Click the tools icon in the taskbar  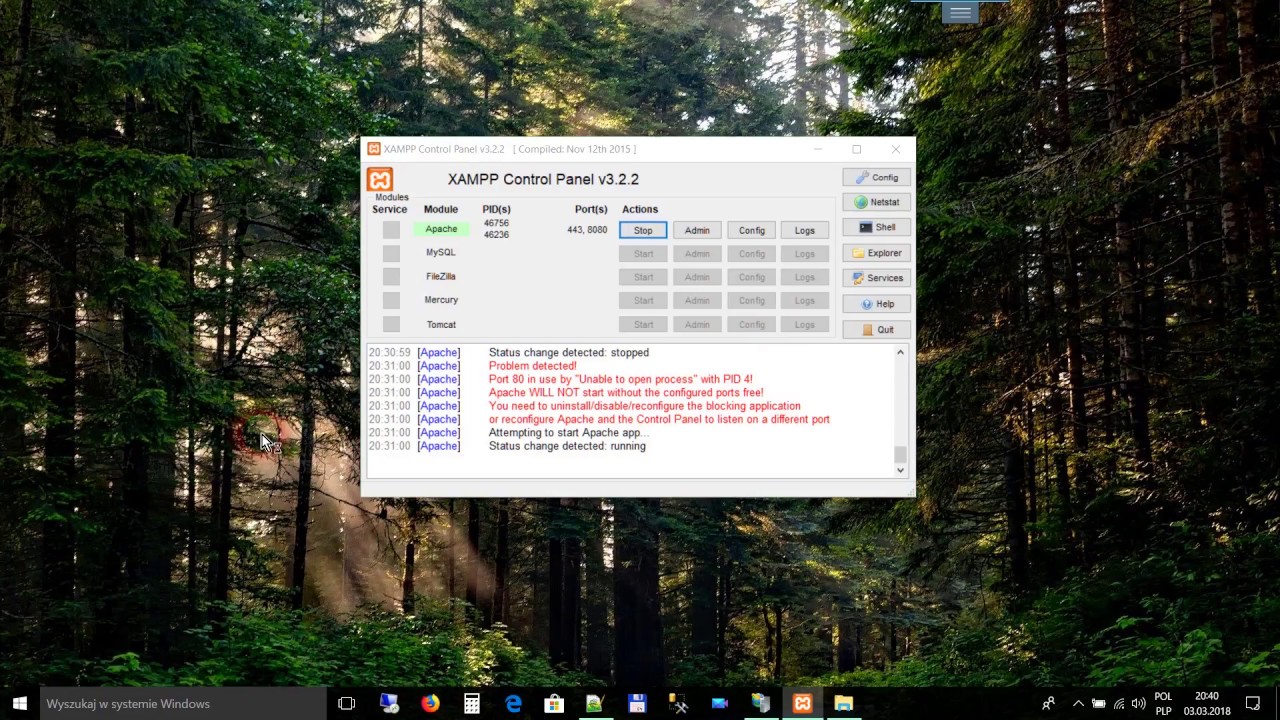tap(678, 704)
